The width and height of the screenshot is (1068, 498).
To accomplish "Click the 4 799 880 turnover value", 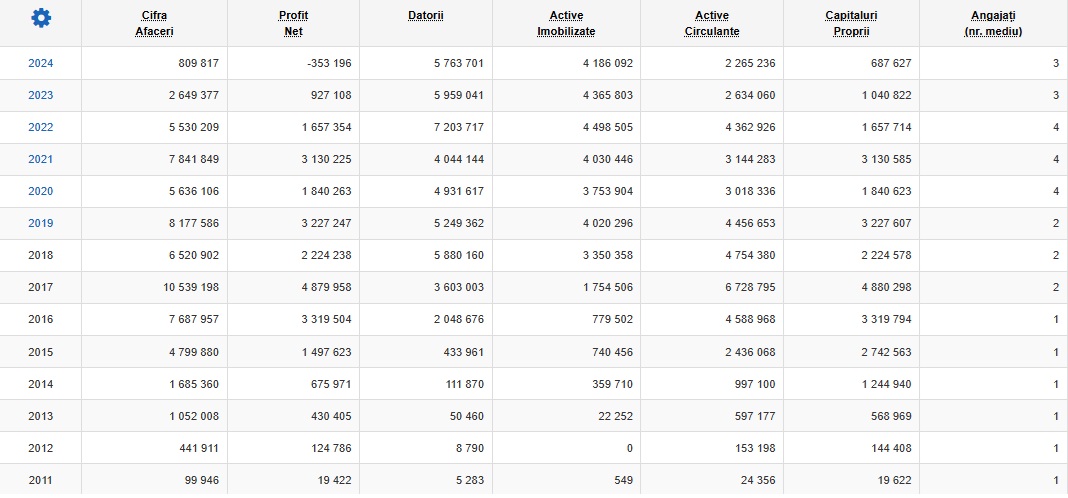I will click(193, 352).
